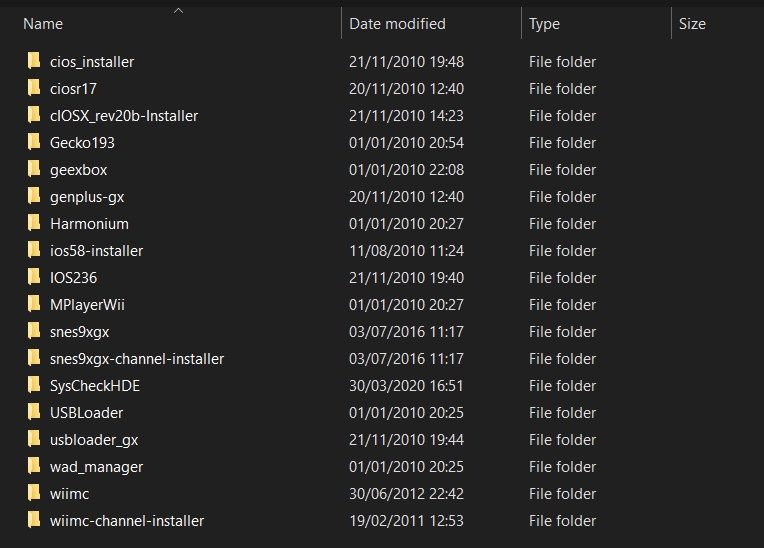Click the date 21/11/2010 14:23
This screenshot has width=764, height=548.
(406, 116)
